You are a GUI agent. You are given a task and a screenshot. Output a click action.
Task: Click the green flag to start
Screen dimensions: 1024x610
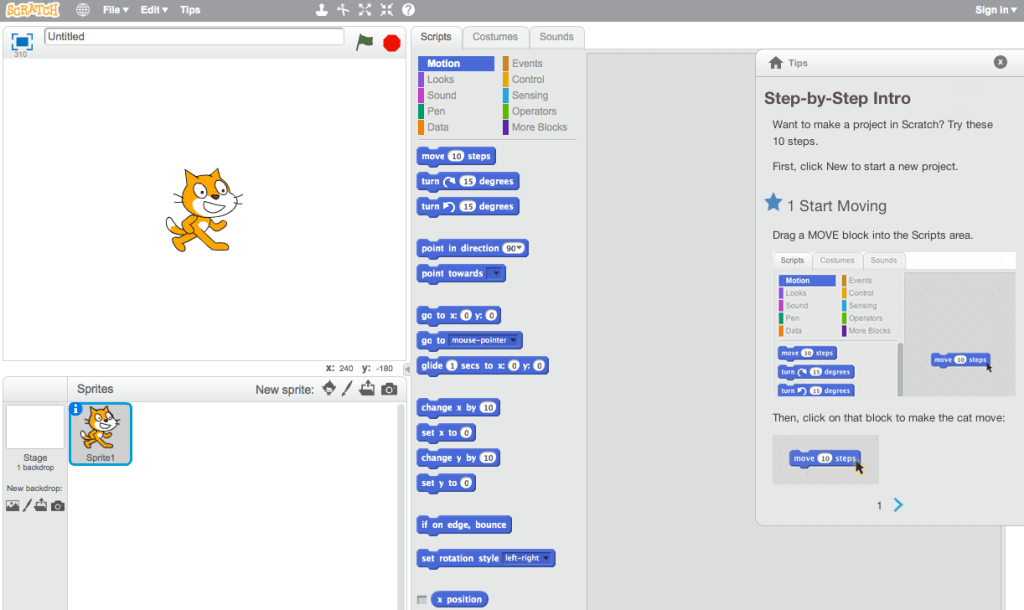364,42
